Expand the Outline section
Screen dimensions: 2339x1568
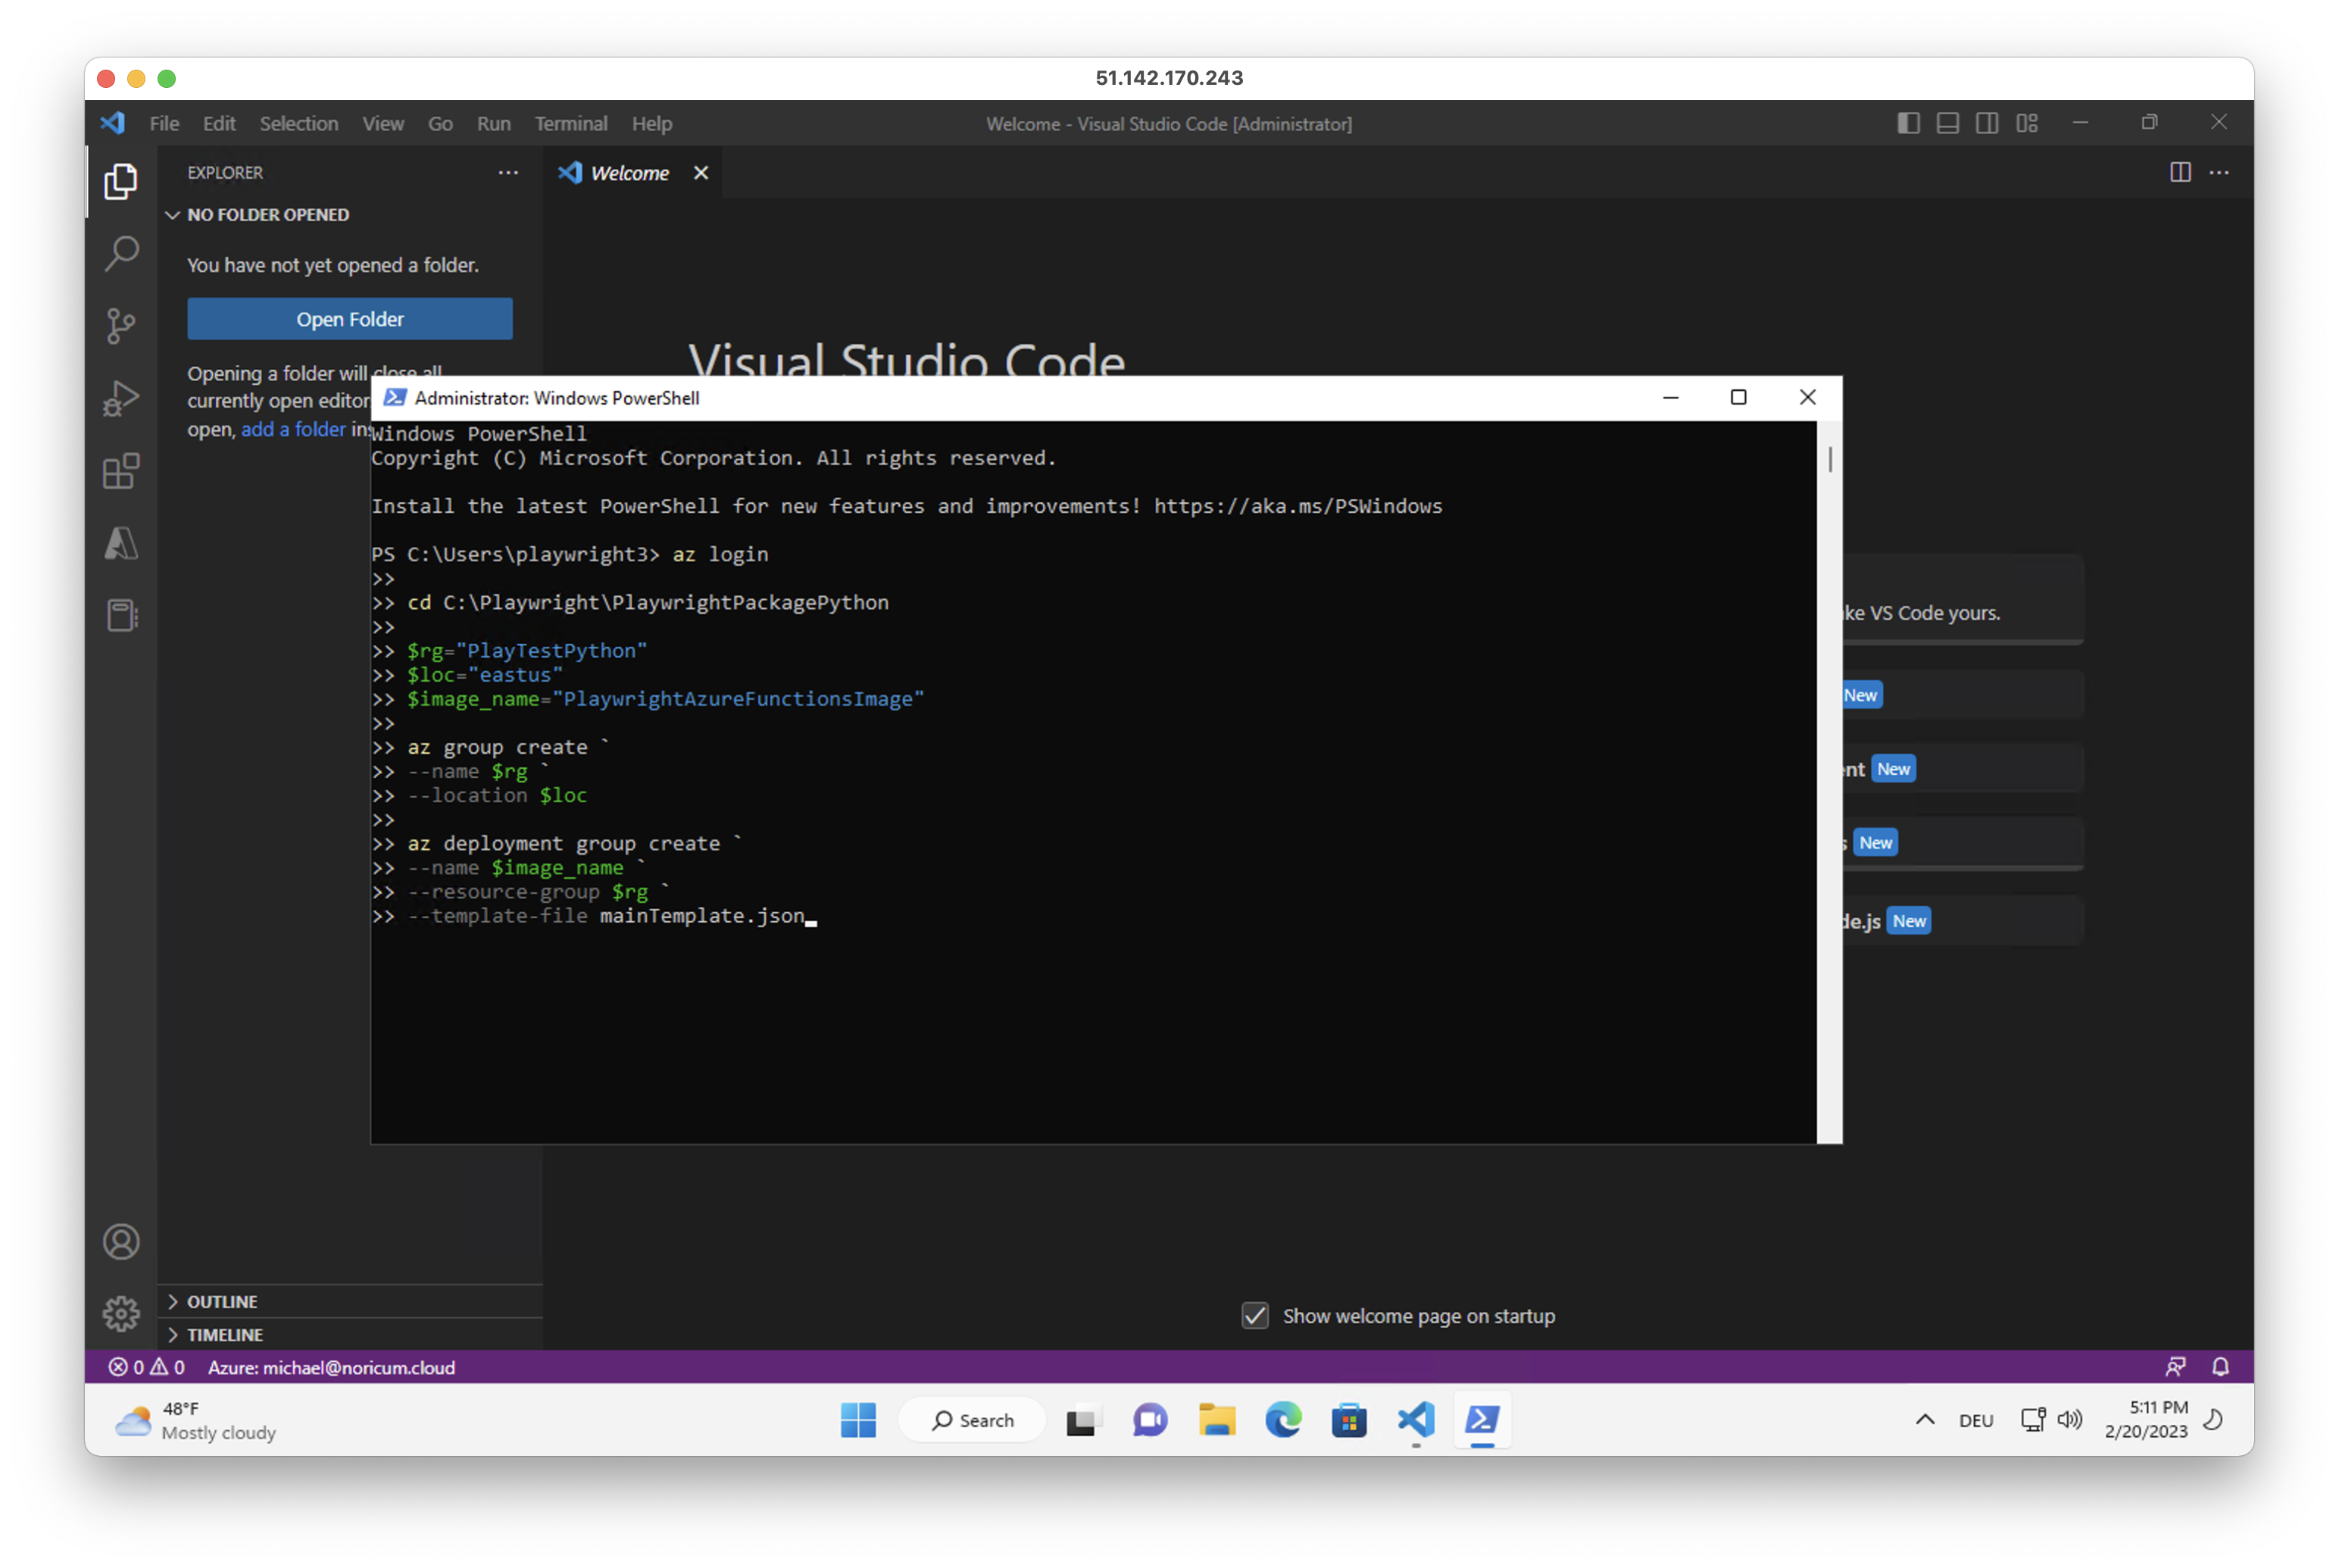point(222,1301)
